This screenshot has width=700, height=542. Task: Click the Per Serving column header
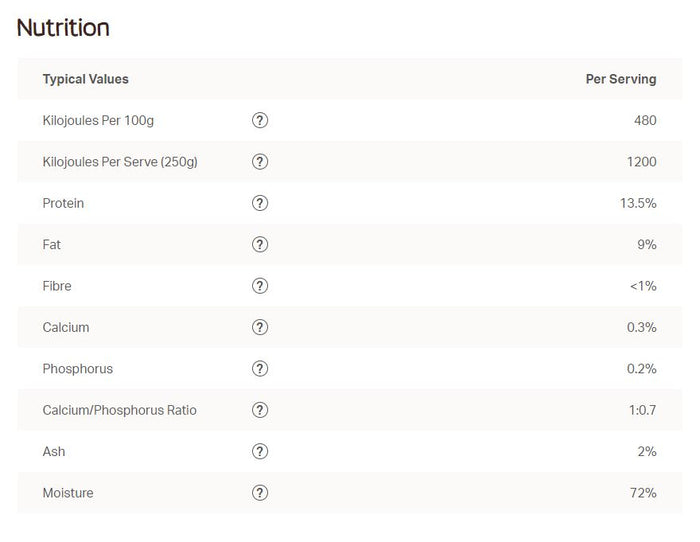(x=621, y=79)
